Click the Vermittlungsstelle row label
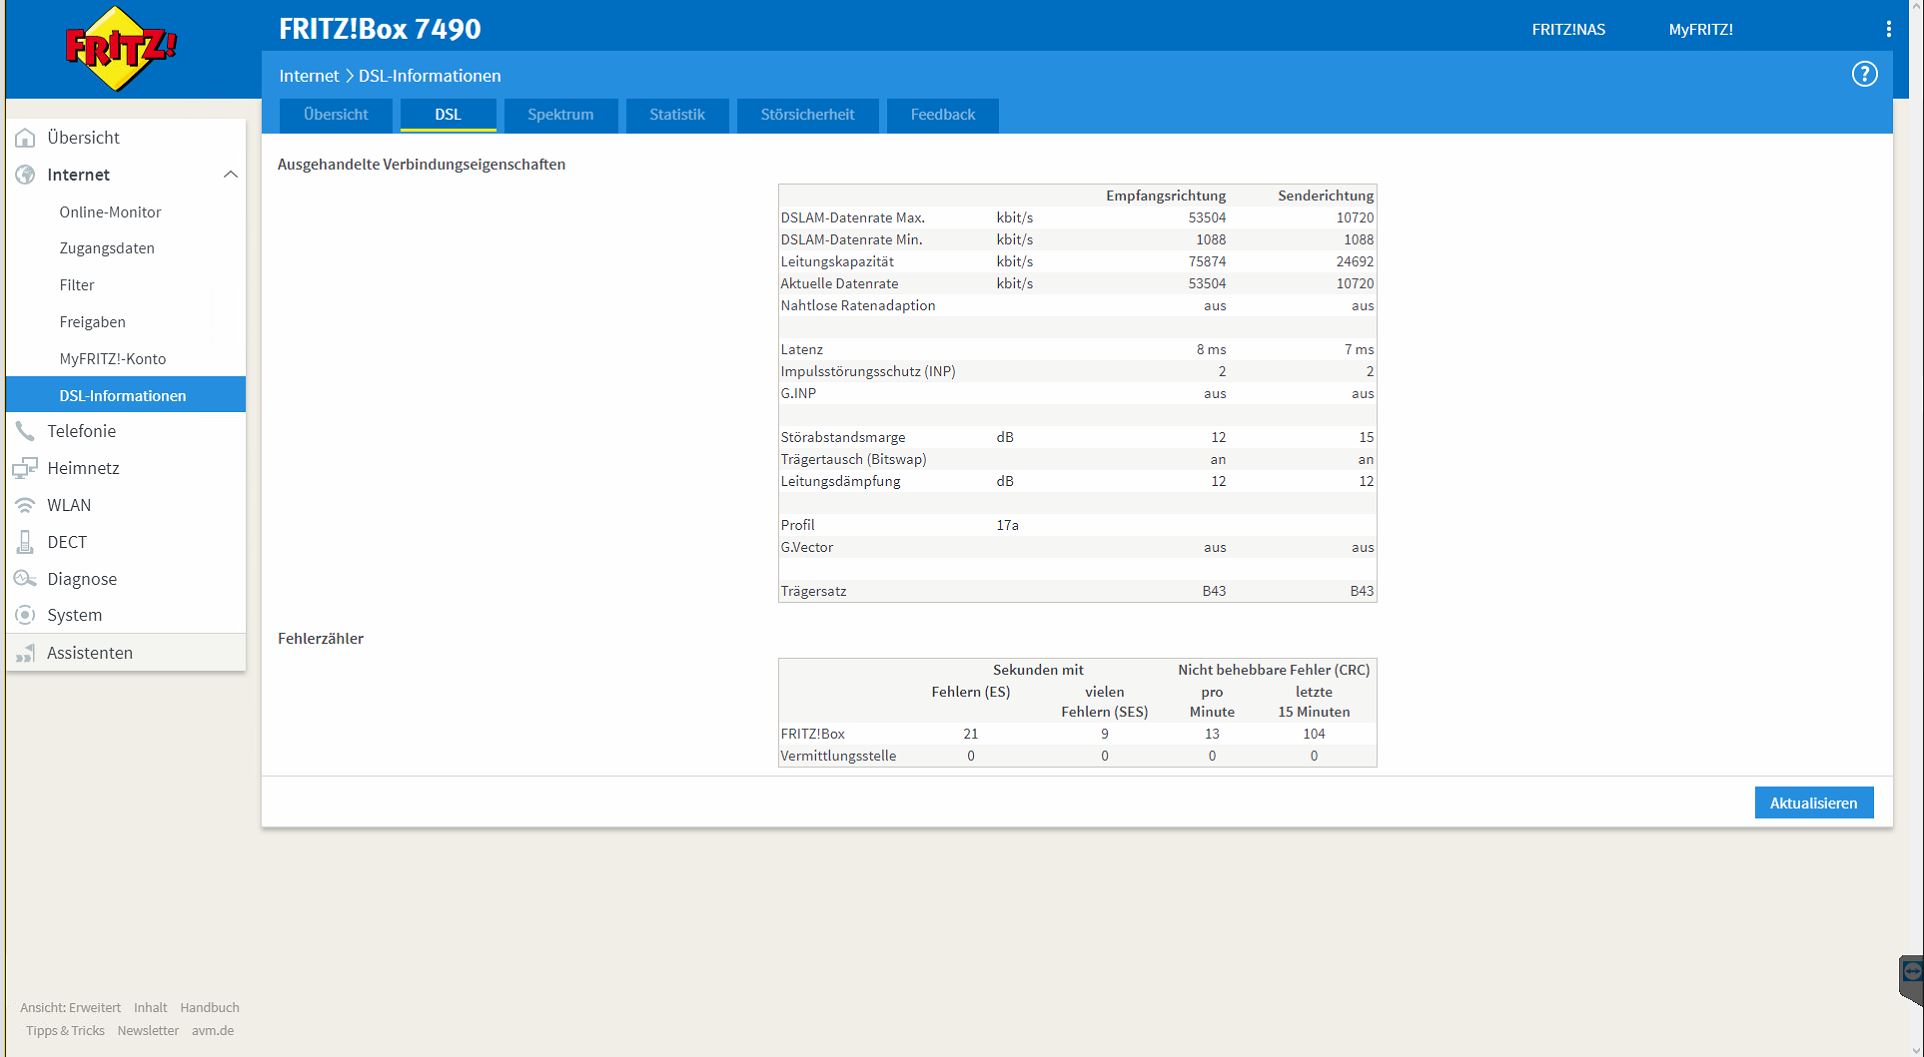The height and width of the screenshot is (1057, 1924). click(x=838, y=757)
